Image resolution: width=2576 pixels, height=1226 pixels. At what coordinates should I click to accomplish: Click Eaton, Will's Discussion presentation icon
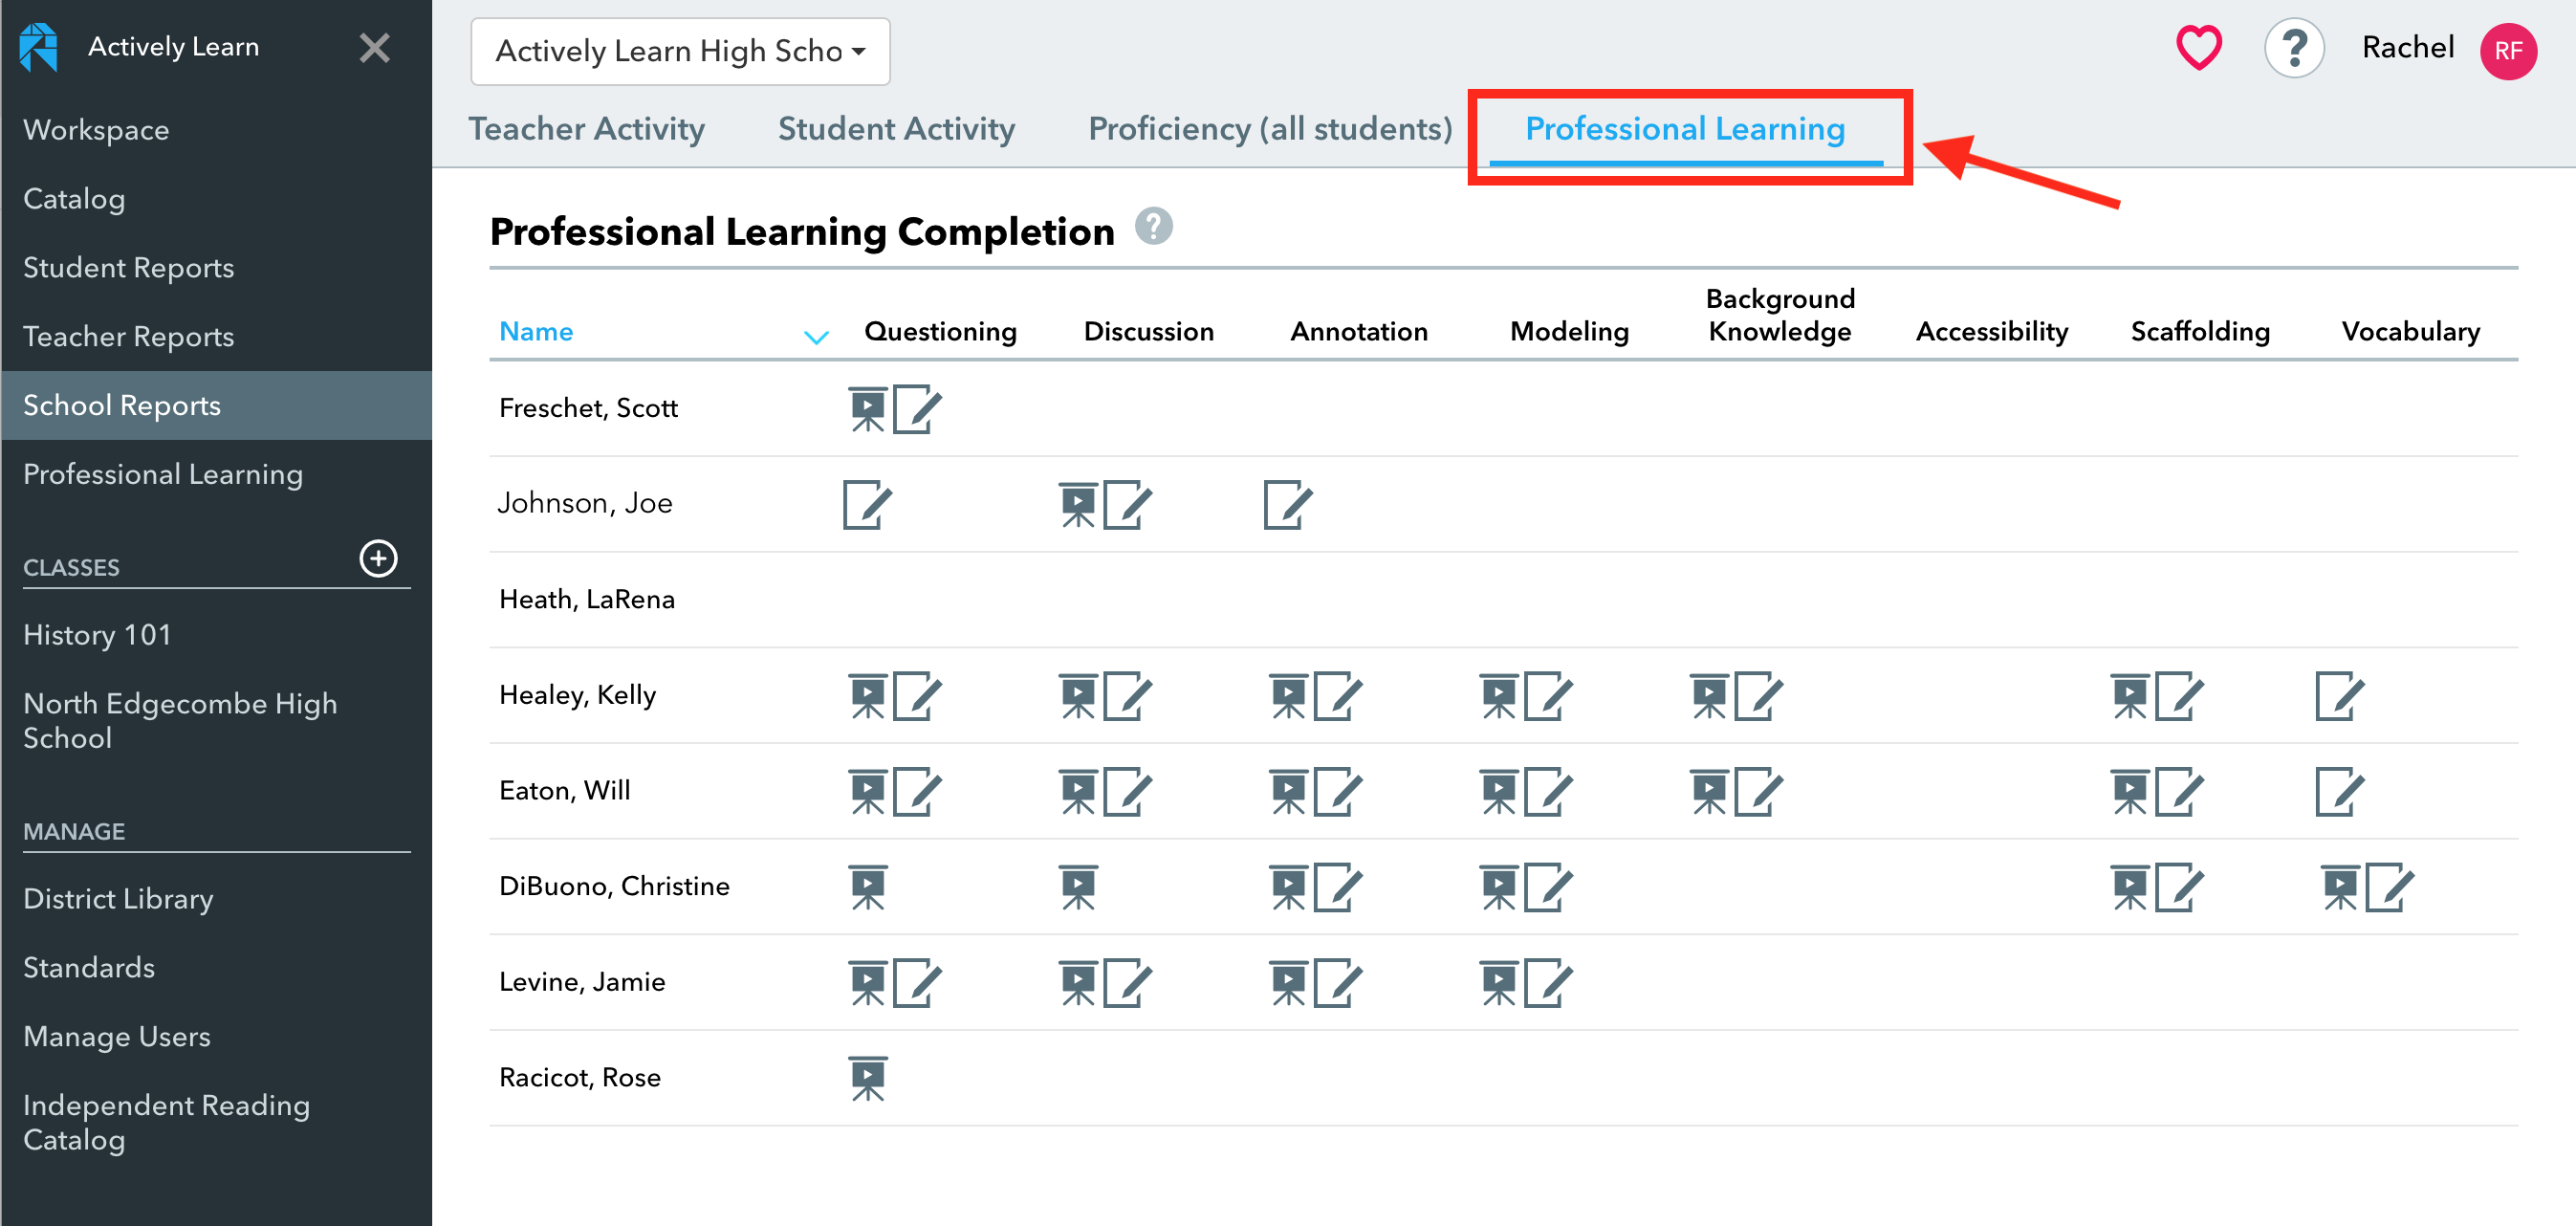click(1078, 792)
